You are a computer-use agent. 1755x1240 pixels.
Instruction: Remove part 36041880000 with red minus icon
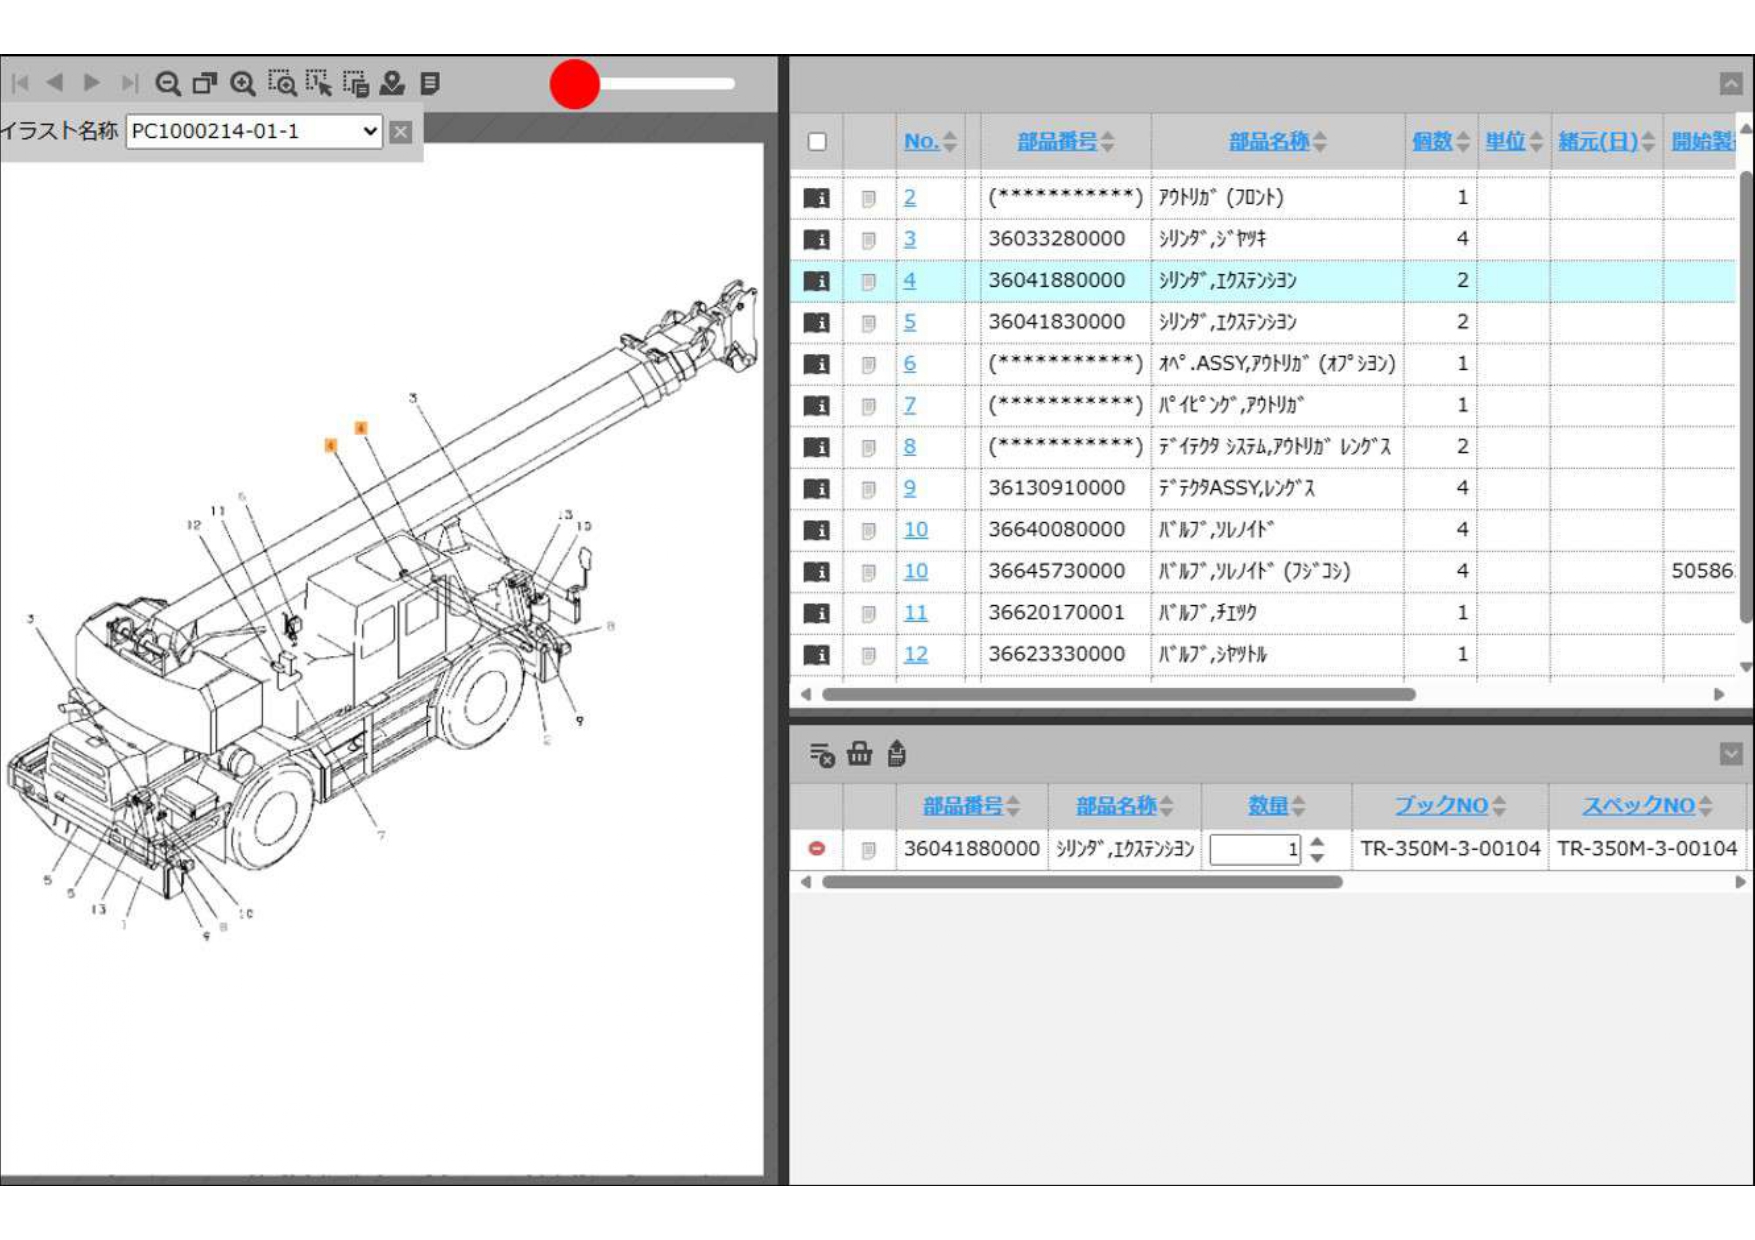tap(817, 849)
